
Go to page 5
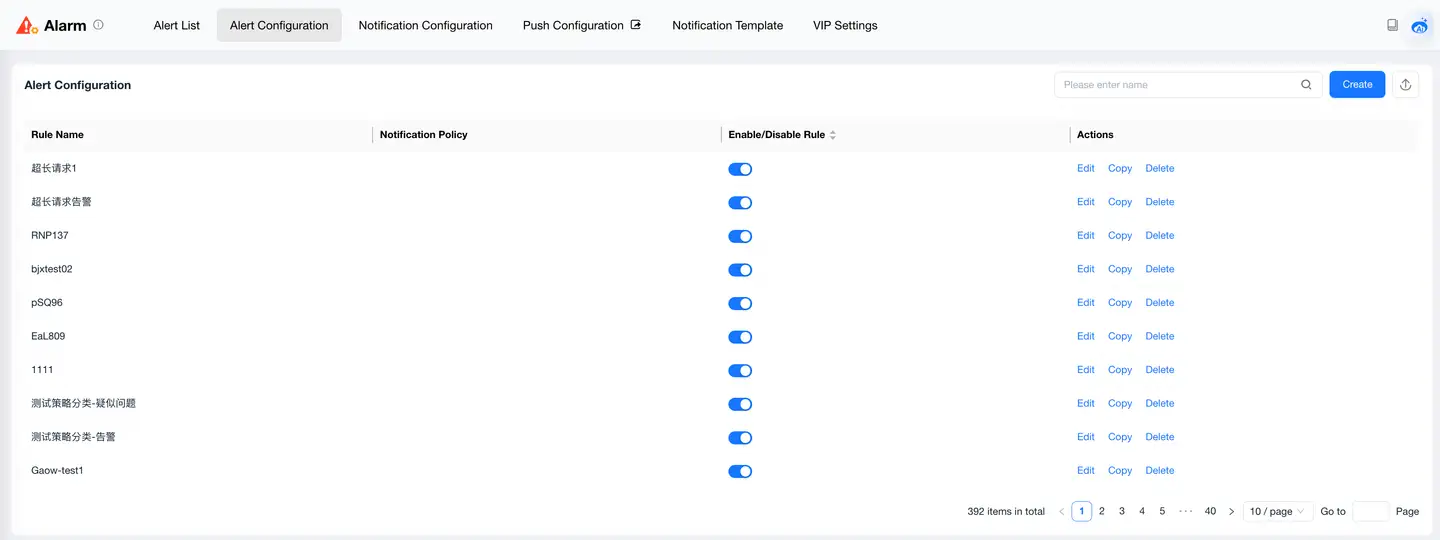pos(1162,512)
